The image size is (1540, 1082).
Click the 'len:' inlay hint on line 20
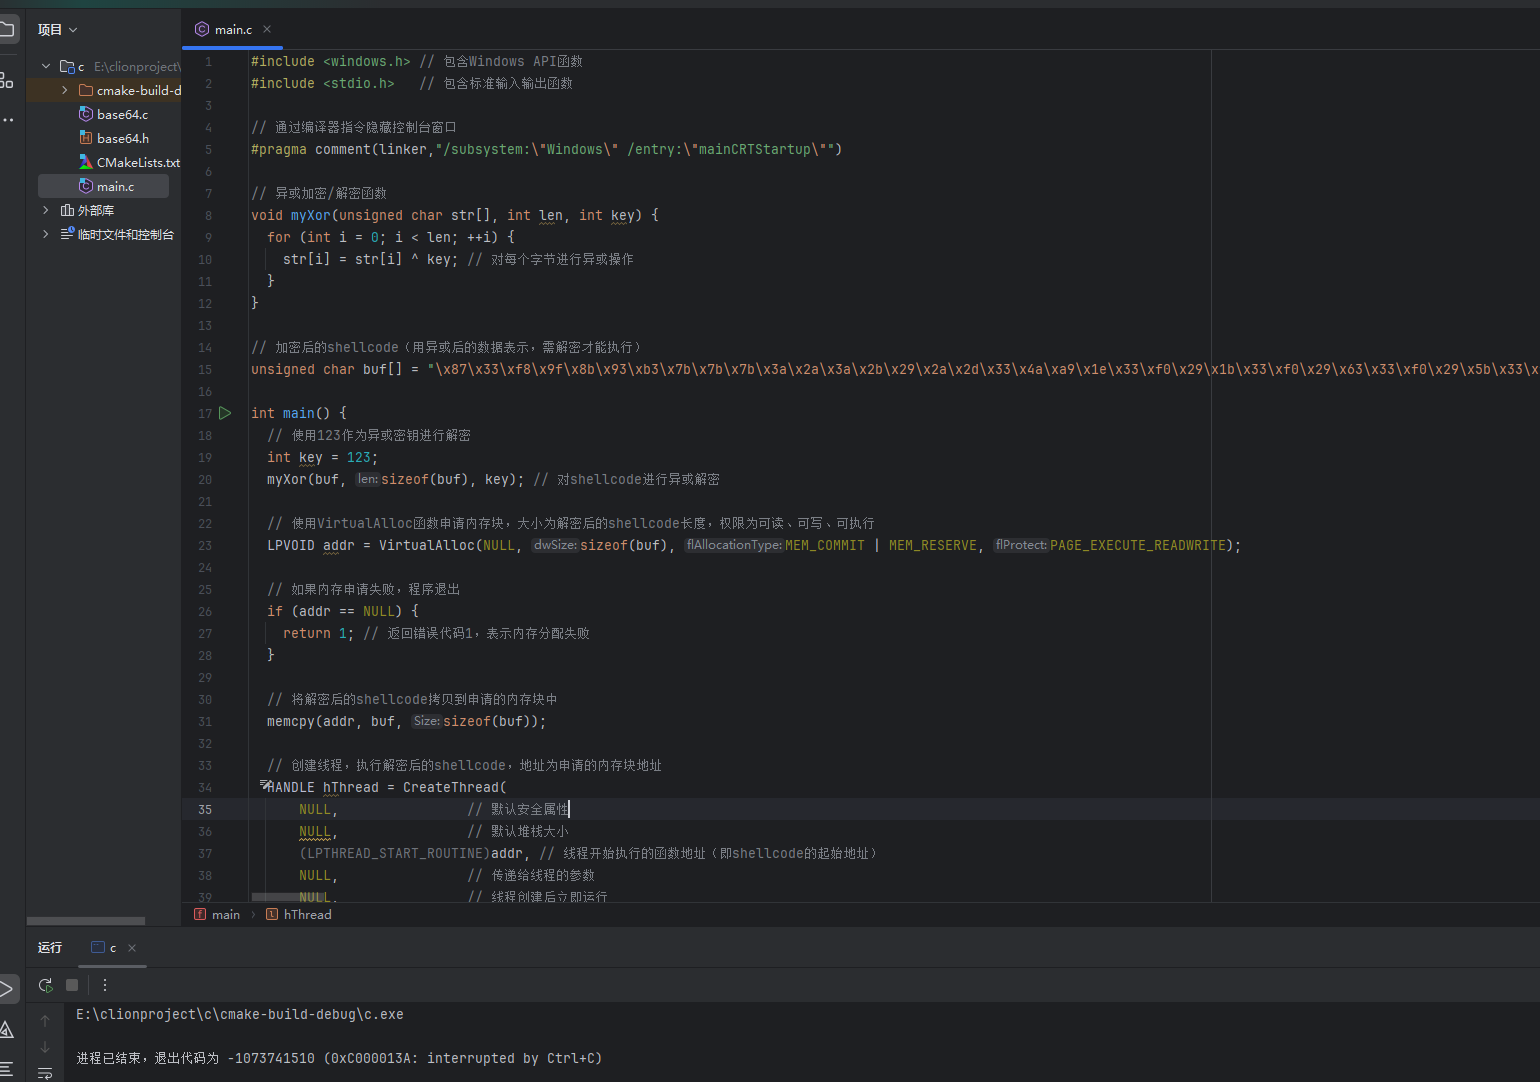point(368,479)
